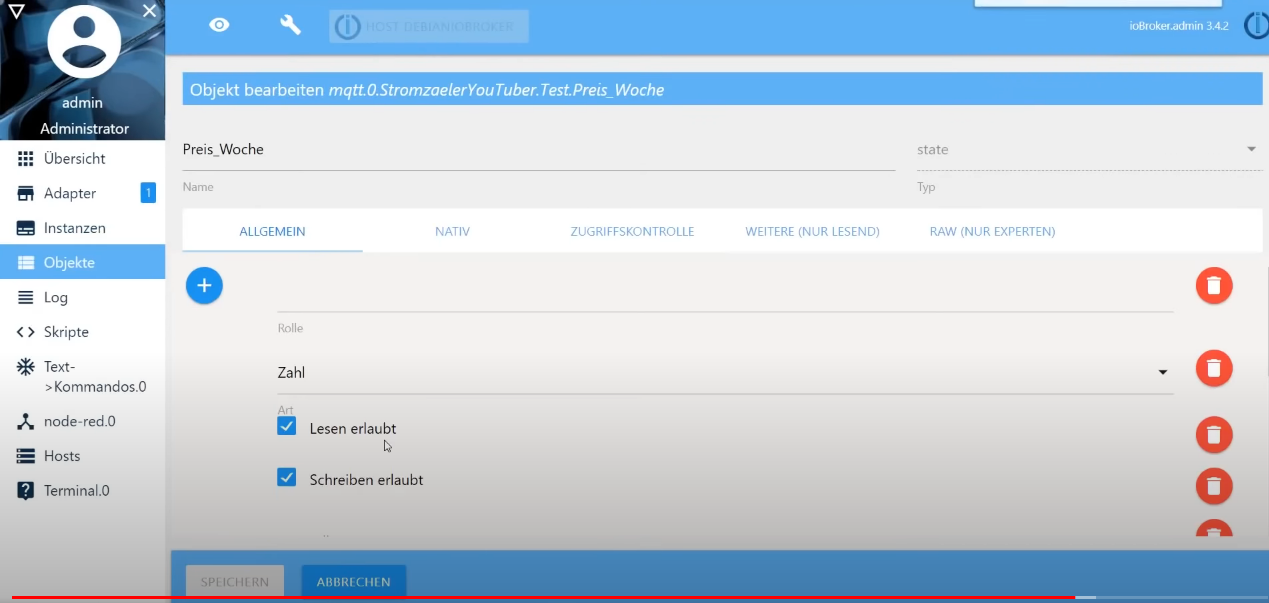The width and height of the screenshot is (1269, 603).
Task: Open the wrench settings icon
Action: click(x=290, y=26)
